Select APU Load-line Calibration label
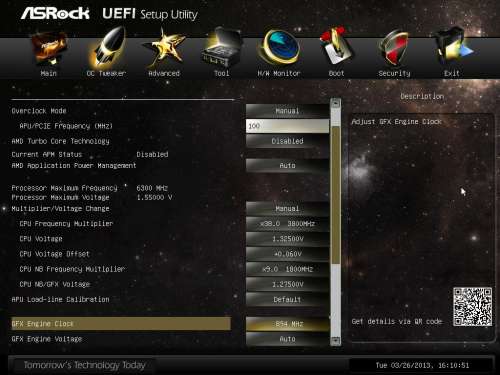 coord(60,299)
